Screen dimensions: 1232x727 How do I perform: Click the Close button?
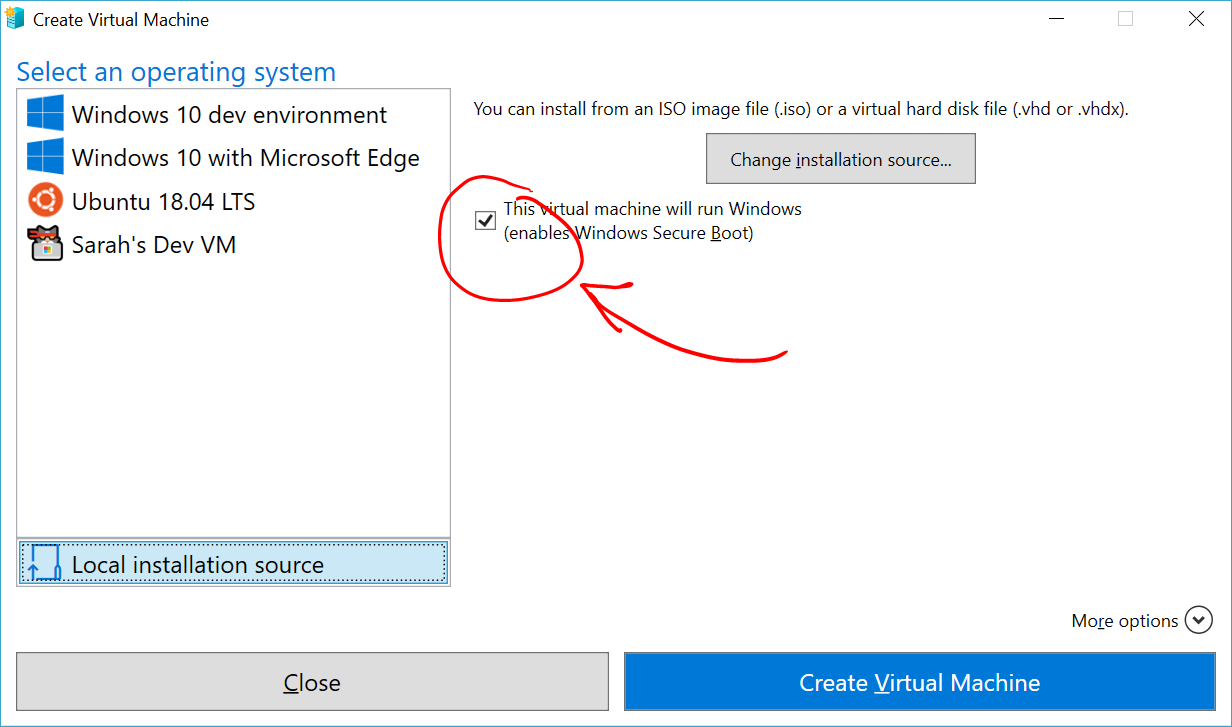click(x=312, y=682)
